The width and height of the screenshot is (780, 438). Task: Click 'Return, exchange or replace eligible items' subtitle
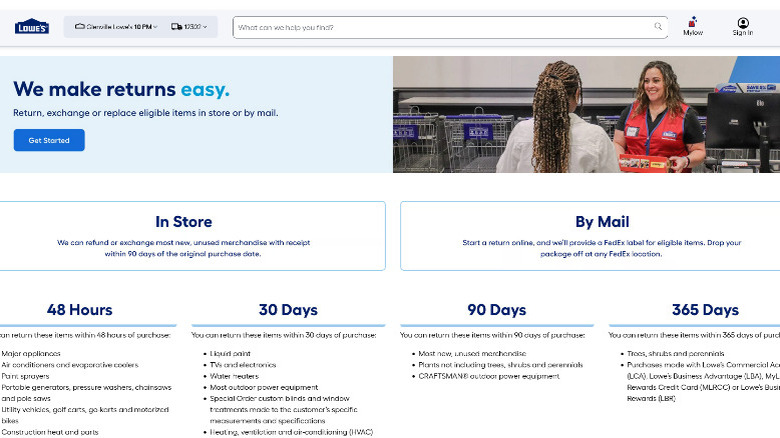tap(145, 113)
